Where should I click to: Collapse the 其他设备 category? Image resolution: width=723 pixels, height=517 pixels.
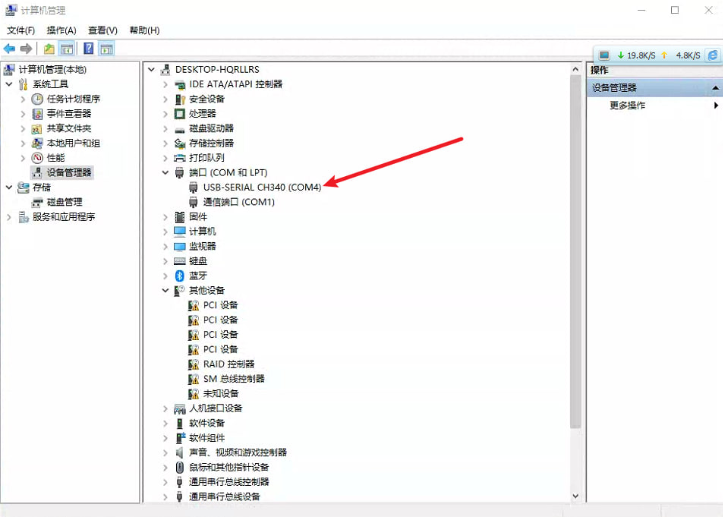(x=165, y=291)
